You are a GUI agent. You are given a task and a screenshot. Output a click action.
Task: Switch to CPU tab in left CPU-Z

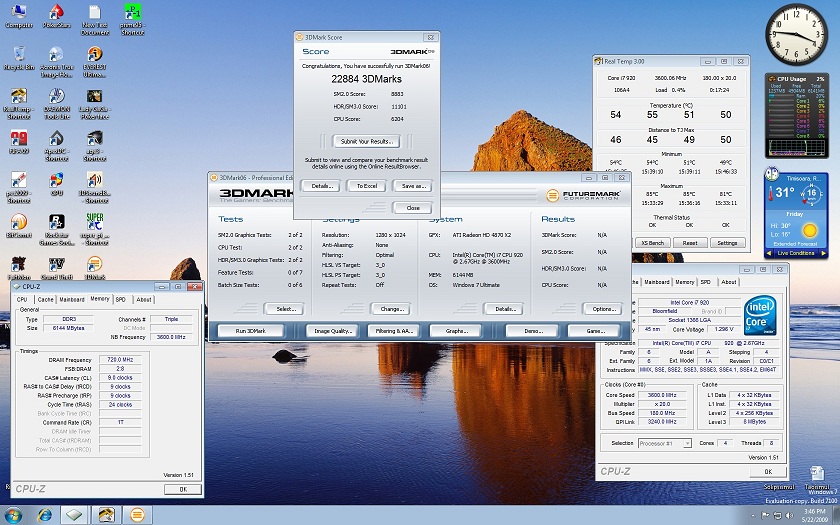click(x=22, y=299)
